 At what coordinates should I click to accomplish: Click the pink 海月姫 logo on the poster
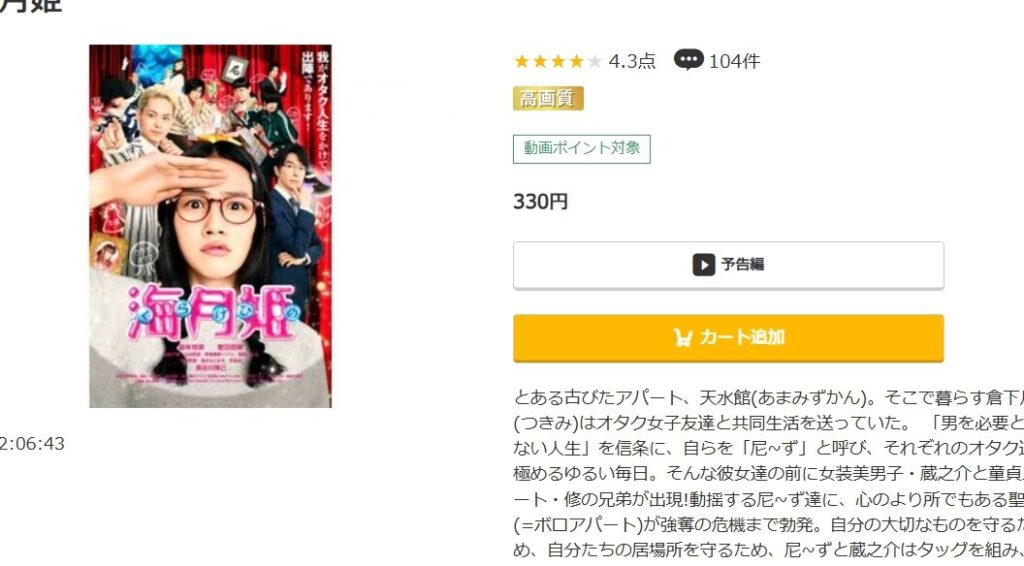tap(213, 313)
